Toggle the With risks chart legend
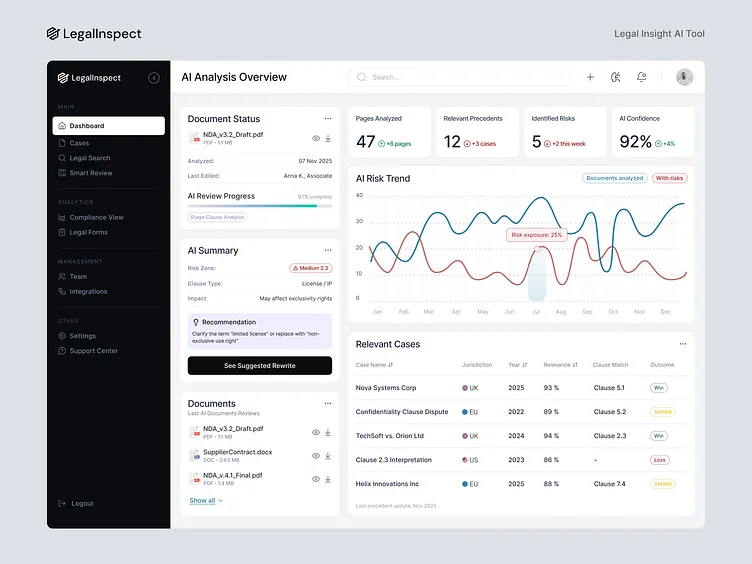 [x=670, y=178]
